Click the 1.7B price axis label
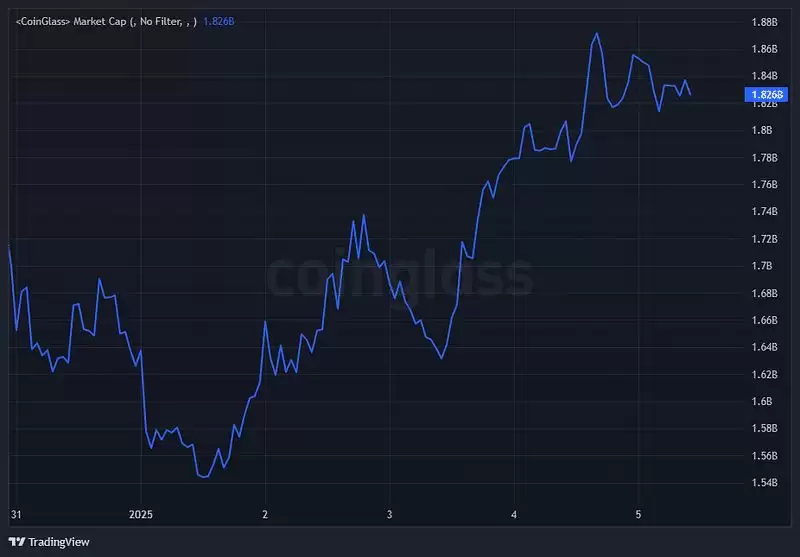Image resolution: width=800 pixels, height=557 pixels. [x=760, y=266]
